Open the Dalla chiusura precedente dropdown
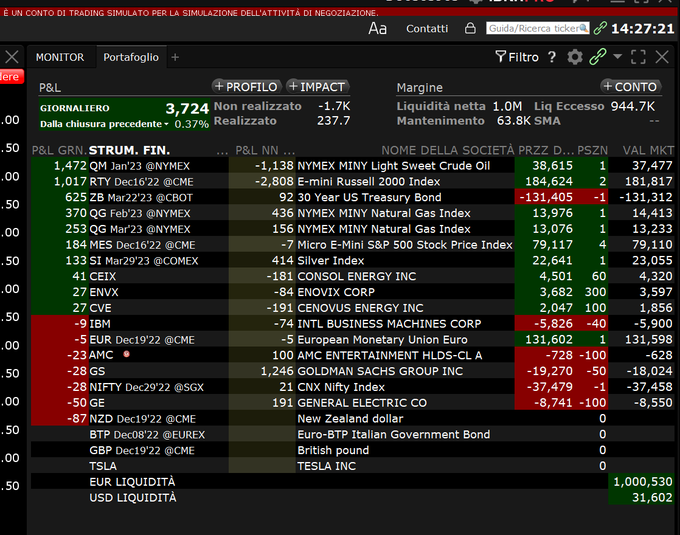Viewport: 680px width, 535px height. [104, 124]
